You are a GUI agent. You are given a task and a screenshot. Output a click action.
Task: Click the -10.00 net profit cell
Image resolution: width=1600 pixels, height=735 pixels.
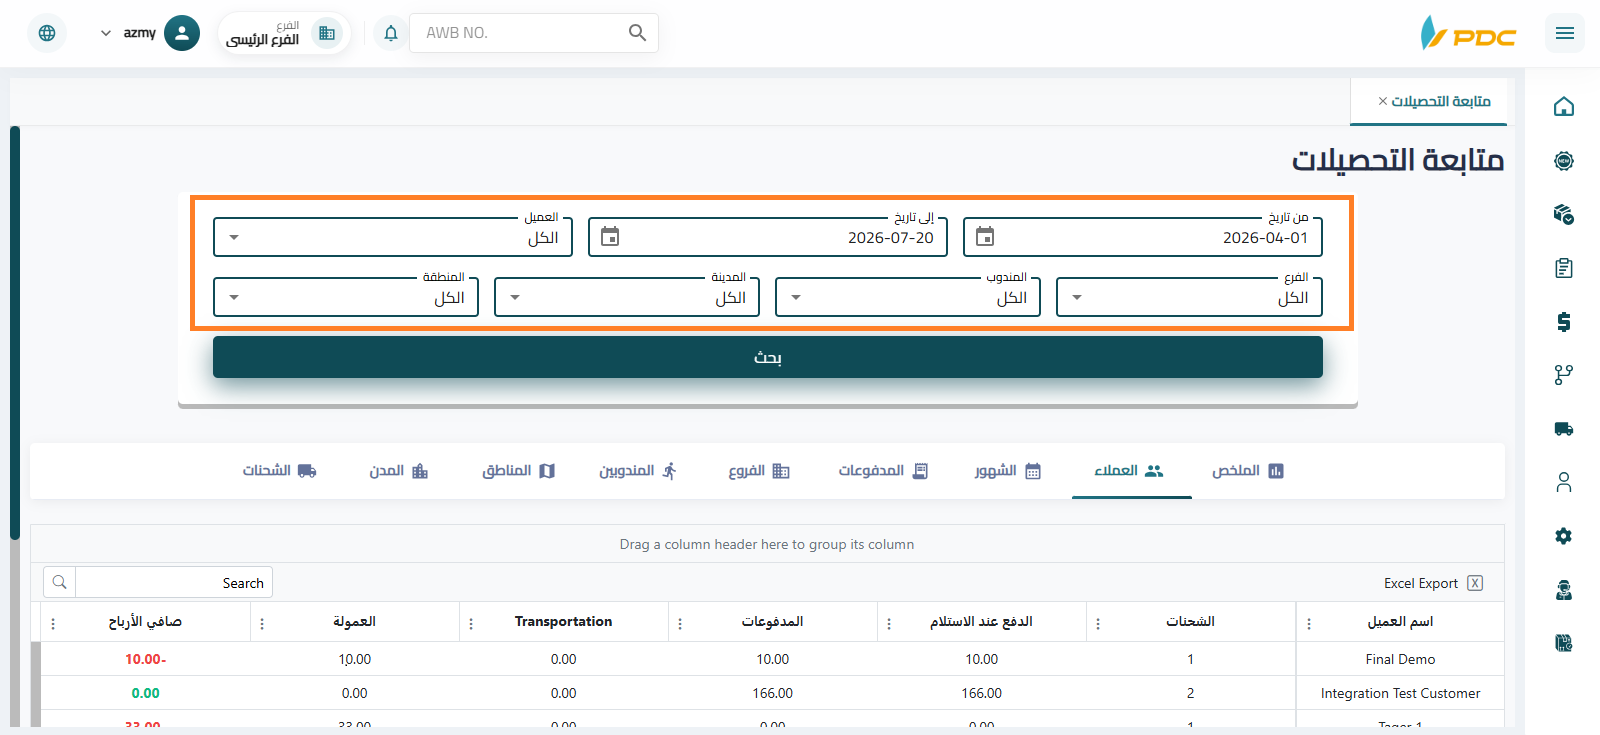pyautogui.click(x=146, y=659)
